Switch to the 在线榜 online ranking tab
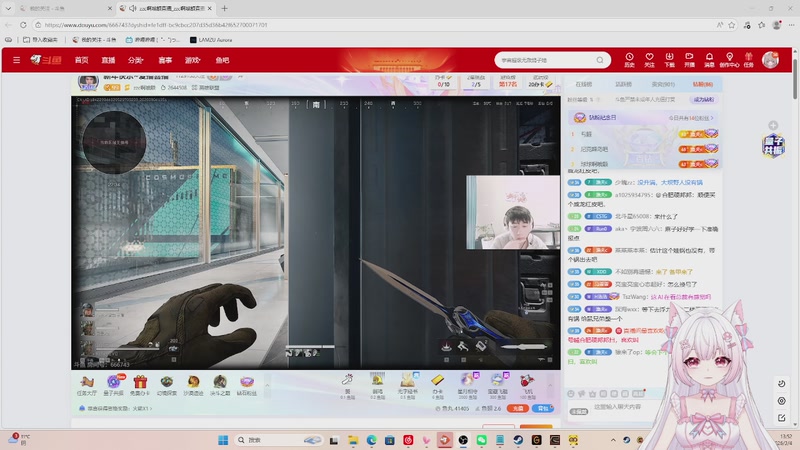 pyautogui.click(x=584, y=84)
